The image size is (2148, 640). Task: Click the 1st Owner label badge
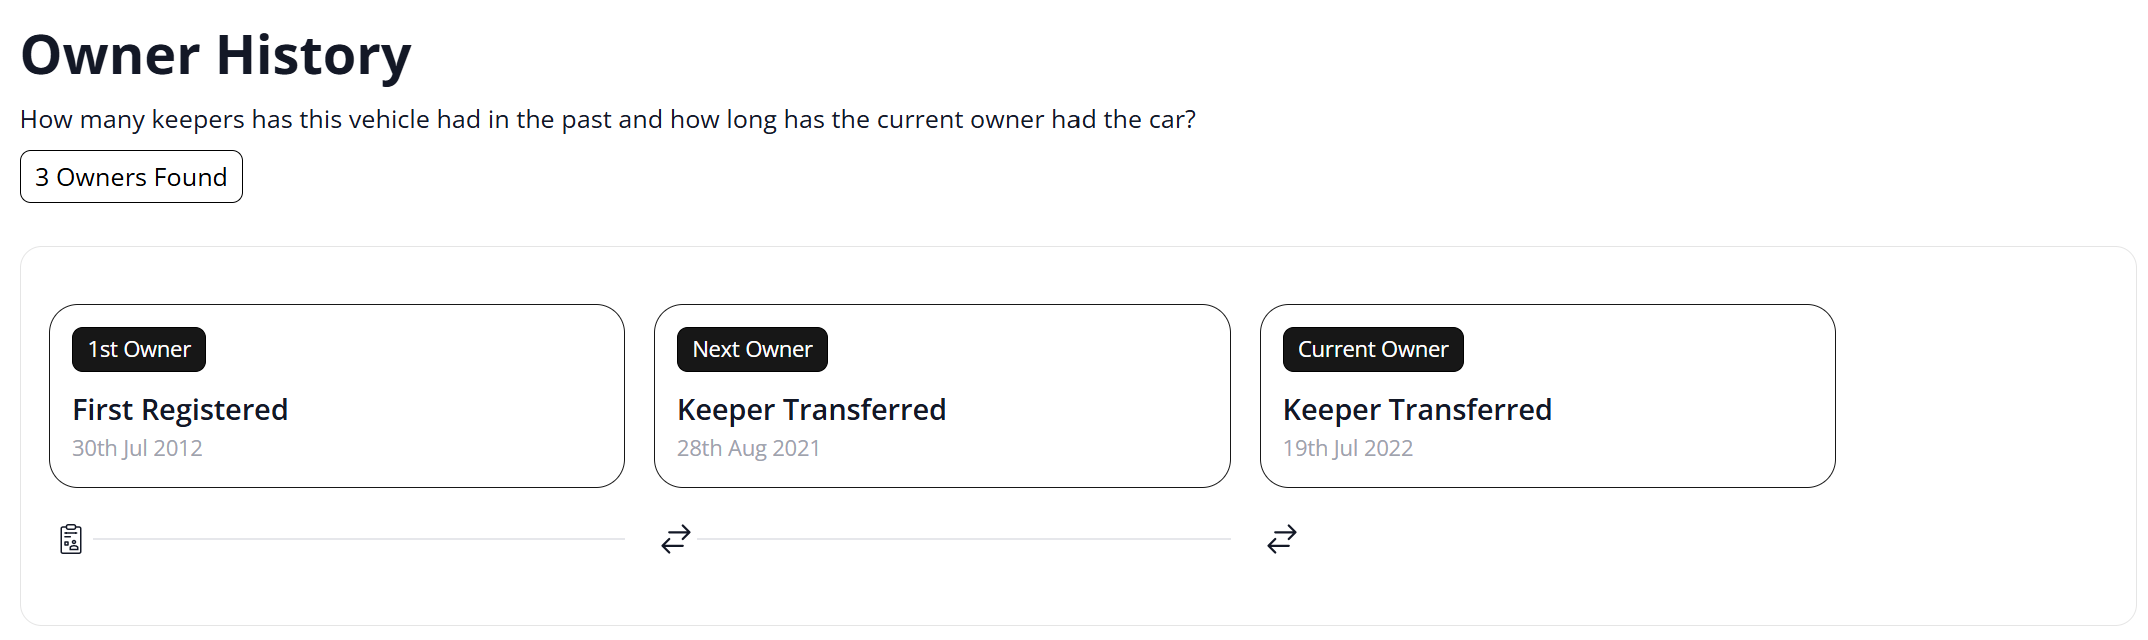point(139,349)
